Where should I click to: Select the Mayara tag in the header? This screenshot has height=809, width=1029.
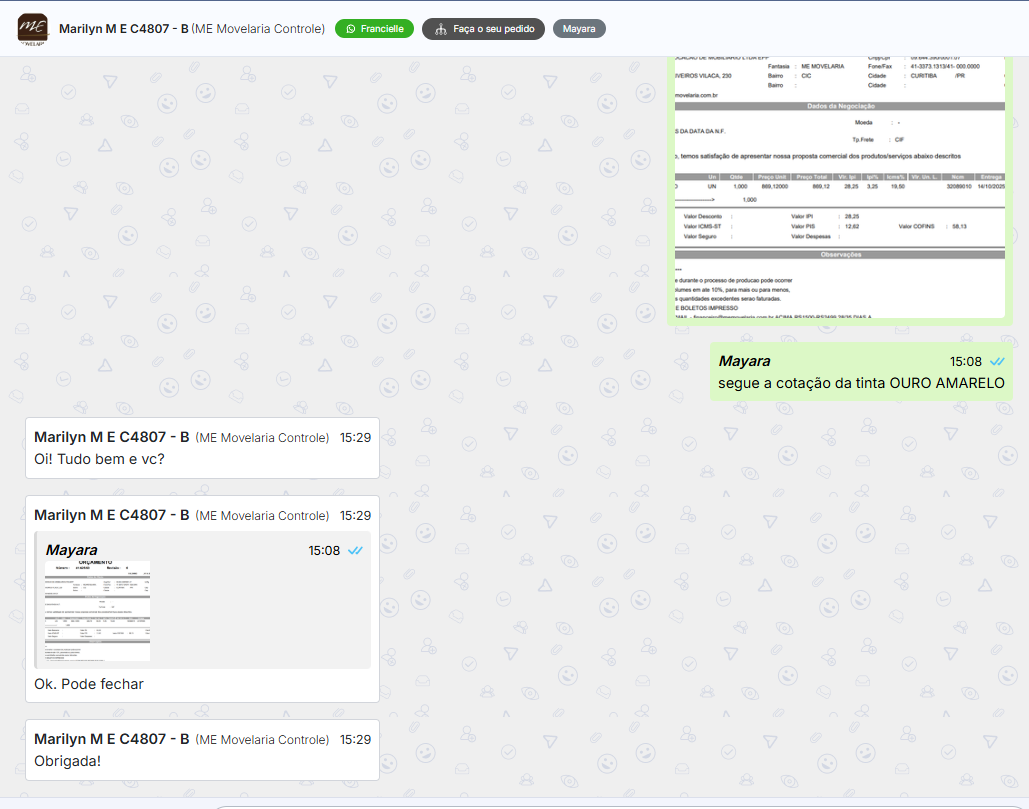(x=579, y=29)
